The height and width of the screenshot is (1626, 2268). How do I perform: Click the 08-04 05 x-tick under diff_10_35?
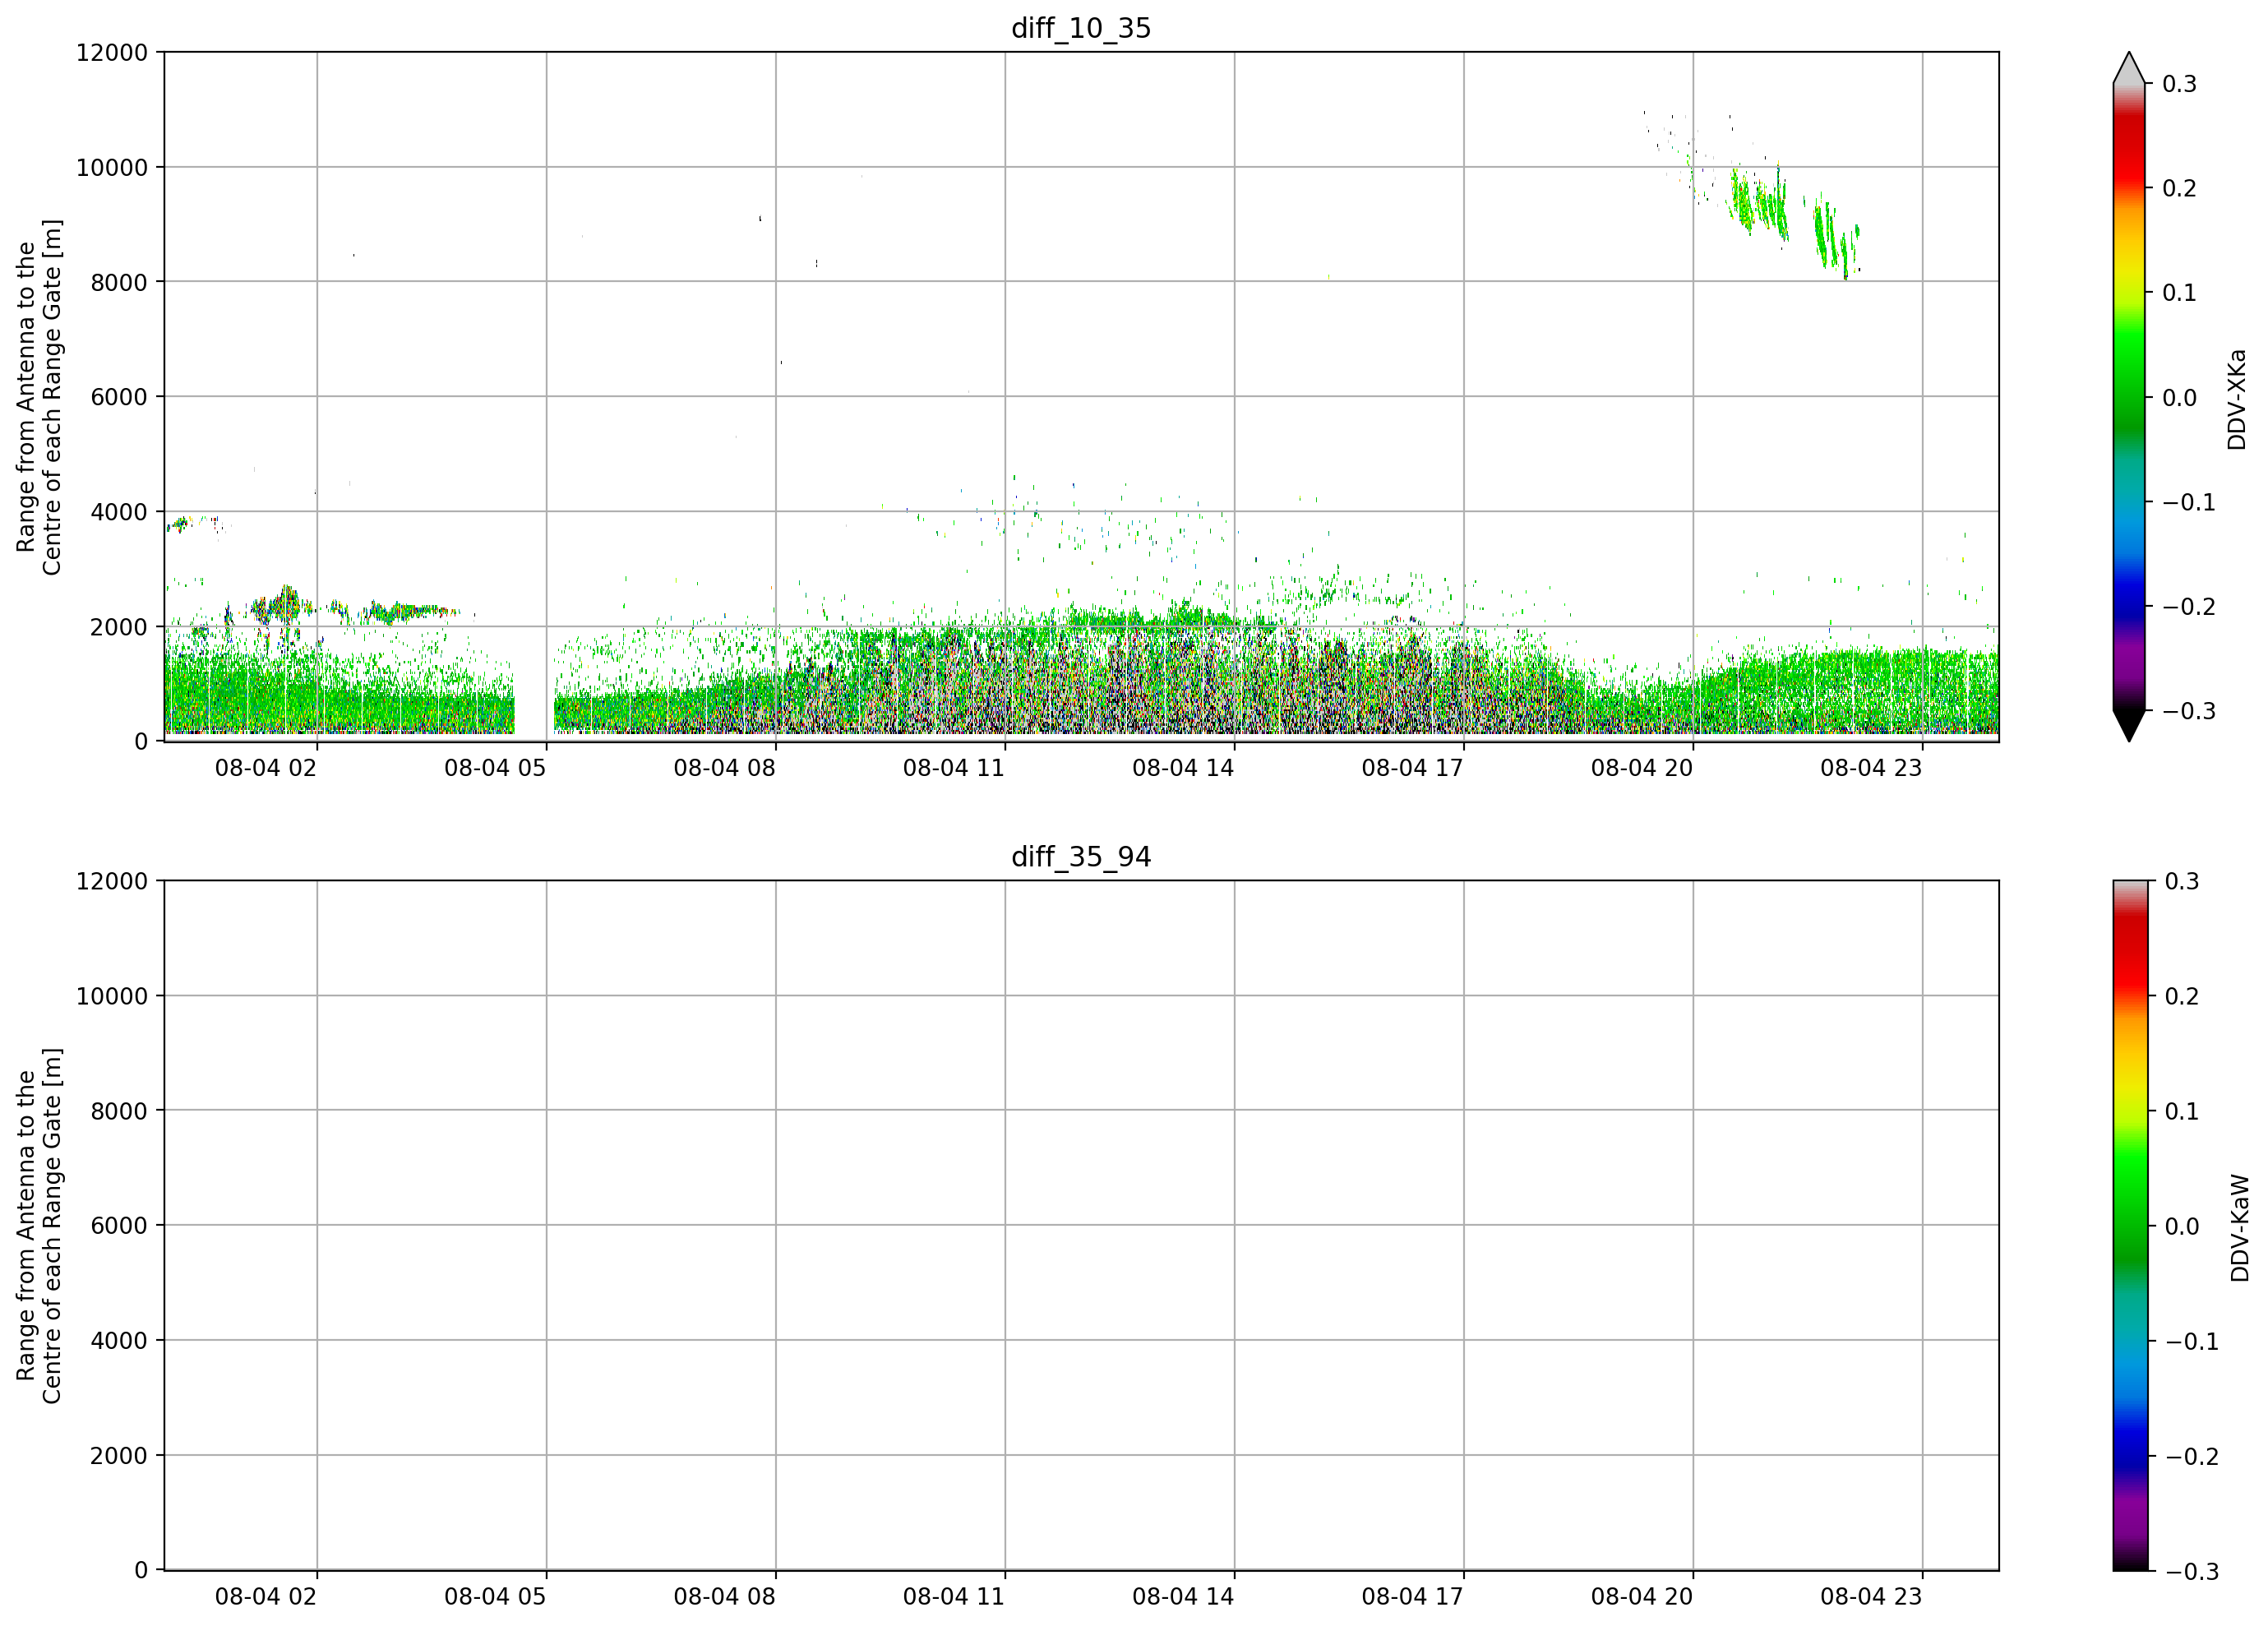(x=495, y=768)
